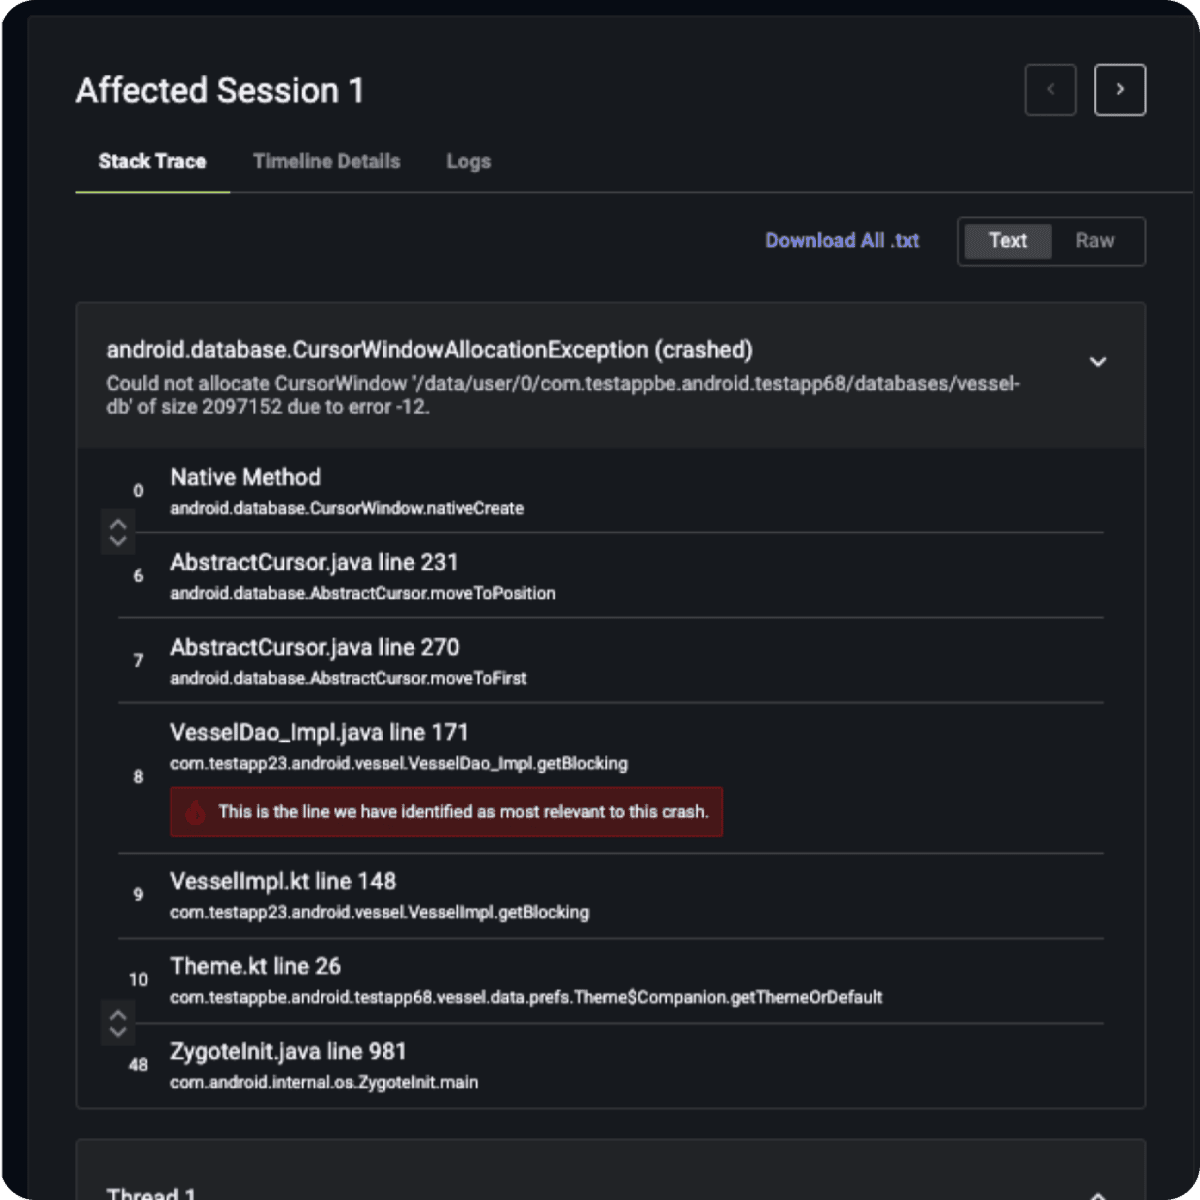Collapse the CursorWindowAllocationException details

coord(1098,362)
